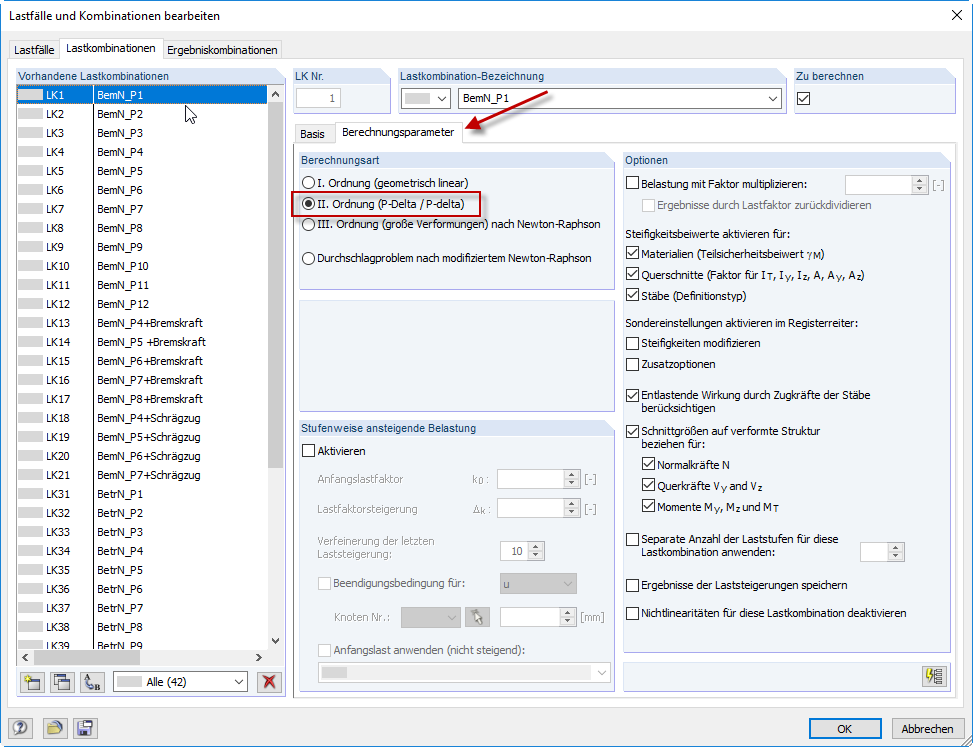973x747 pixels.
Task: Click the horizontal scrollbar right arrow
Action: coord(259,657)
